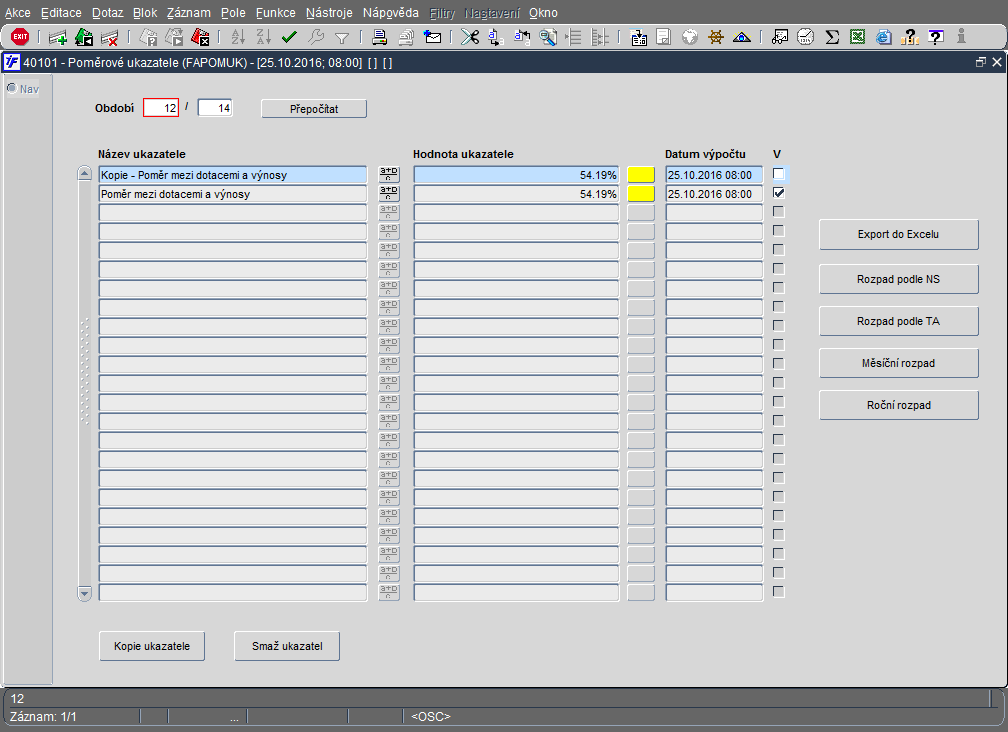
Task: Click the magnifier search document icon
Action: (548, 37)
